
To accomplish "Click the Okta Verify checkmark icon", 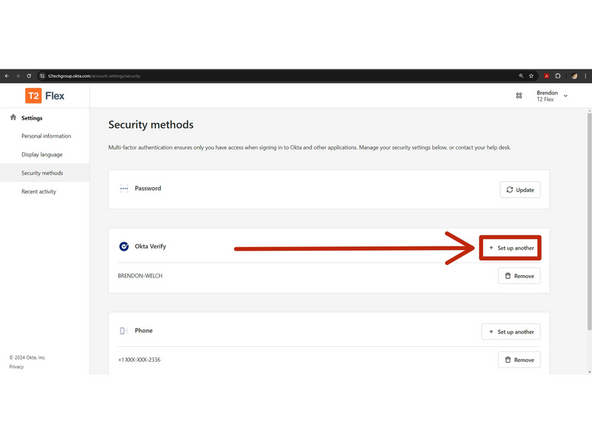I will [x=124, y=247].
